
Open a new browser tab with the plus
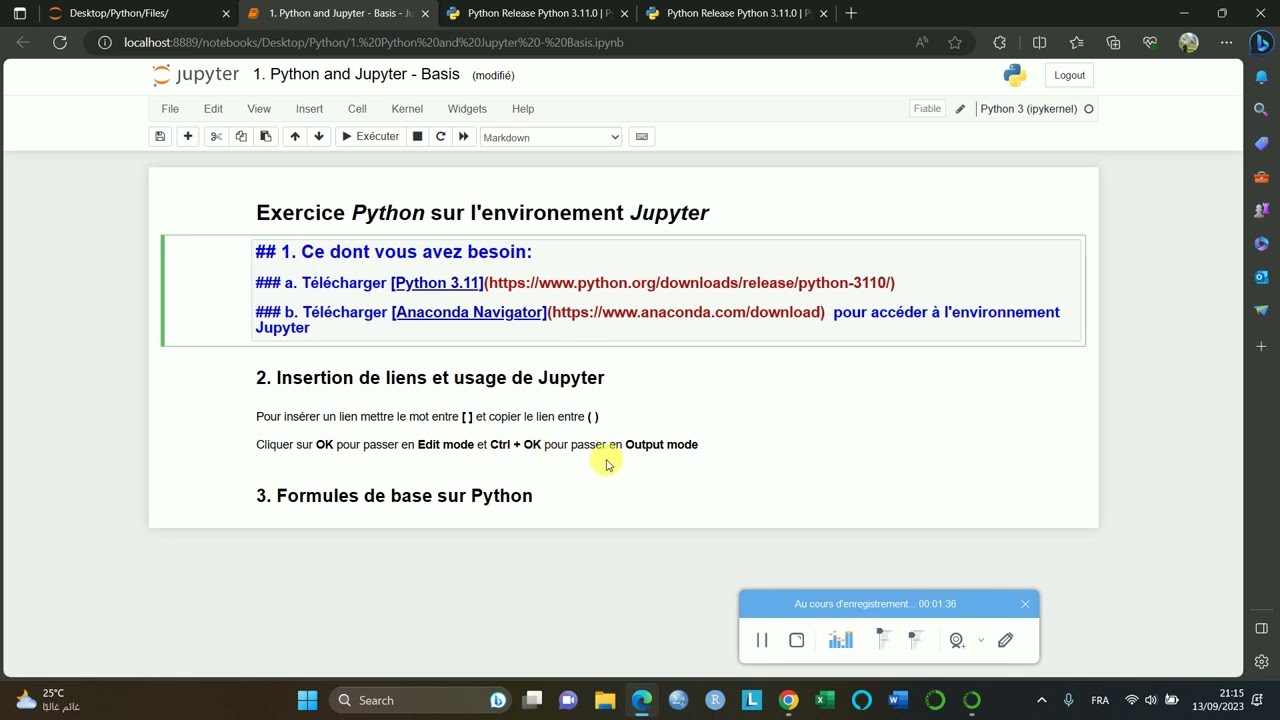(851, 13)
